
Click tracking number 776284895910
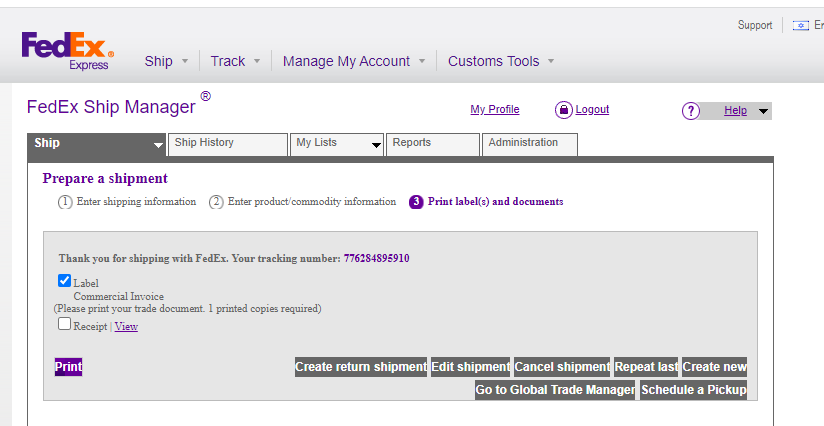[376, 258]
